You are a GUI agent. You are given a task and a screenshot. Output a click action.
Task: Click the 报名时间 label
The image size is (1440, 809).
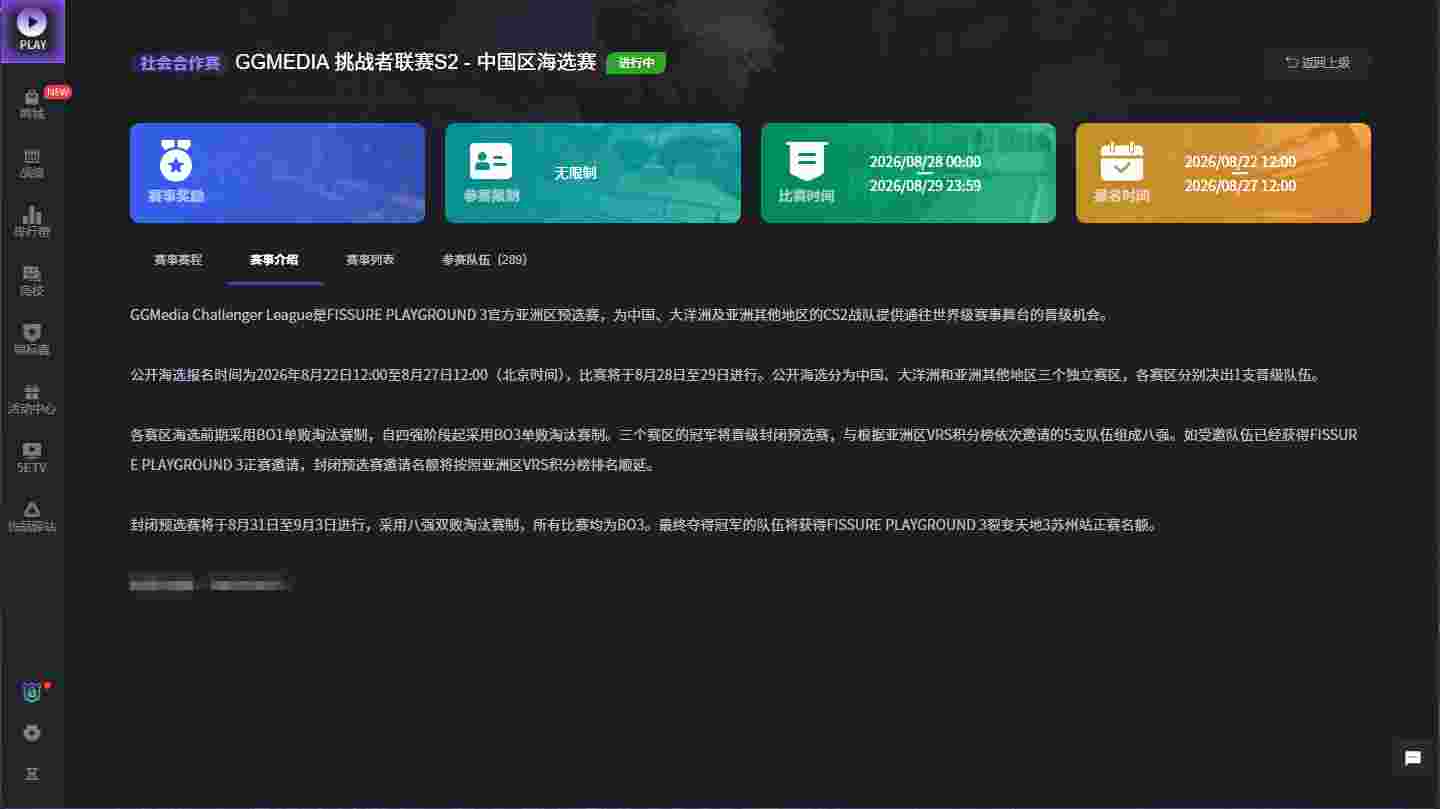tap(1121, 196)
